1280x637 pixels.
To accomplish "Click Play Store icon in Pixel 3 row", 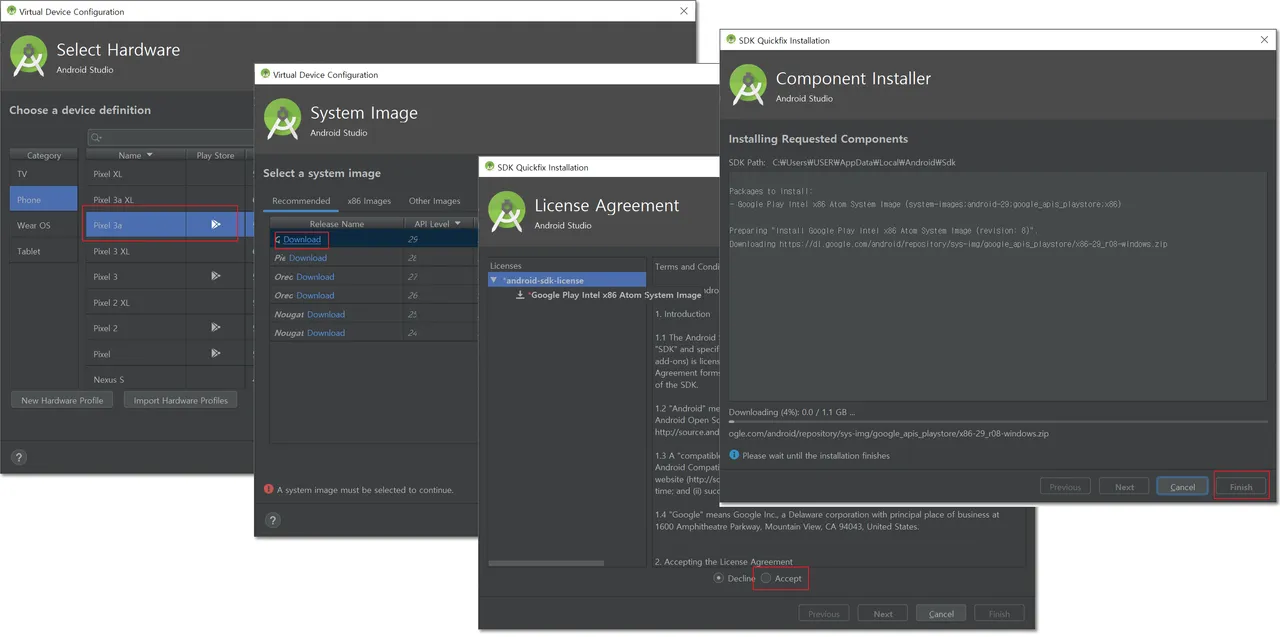I will tap(215, 276).
